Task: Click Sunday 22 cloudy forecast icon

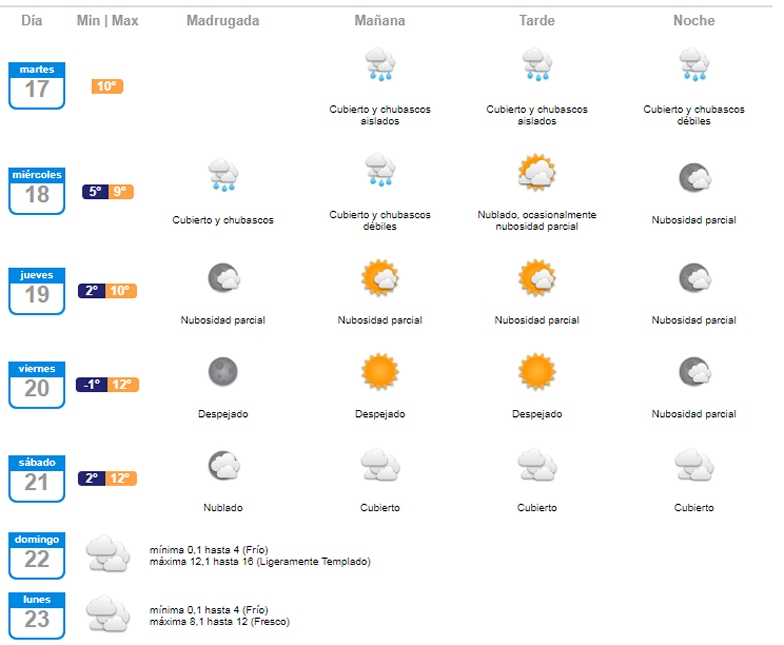Action: coord(107,553)
